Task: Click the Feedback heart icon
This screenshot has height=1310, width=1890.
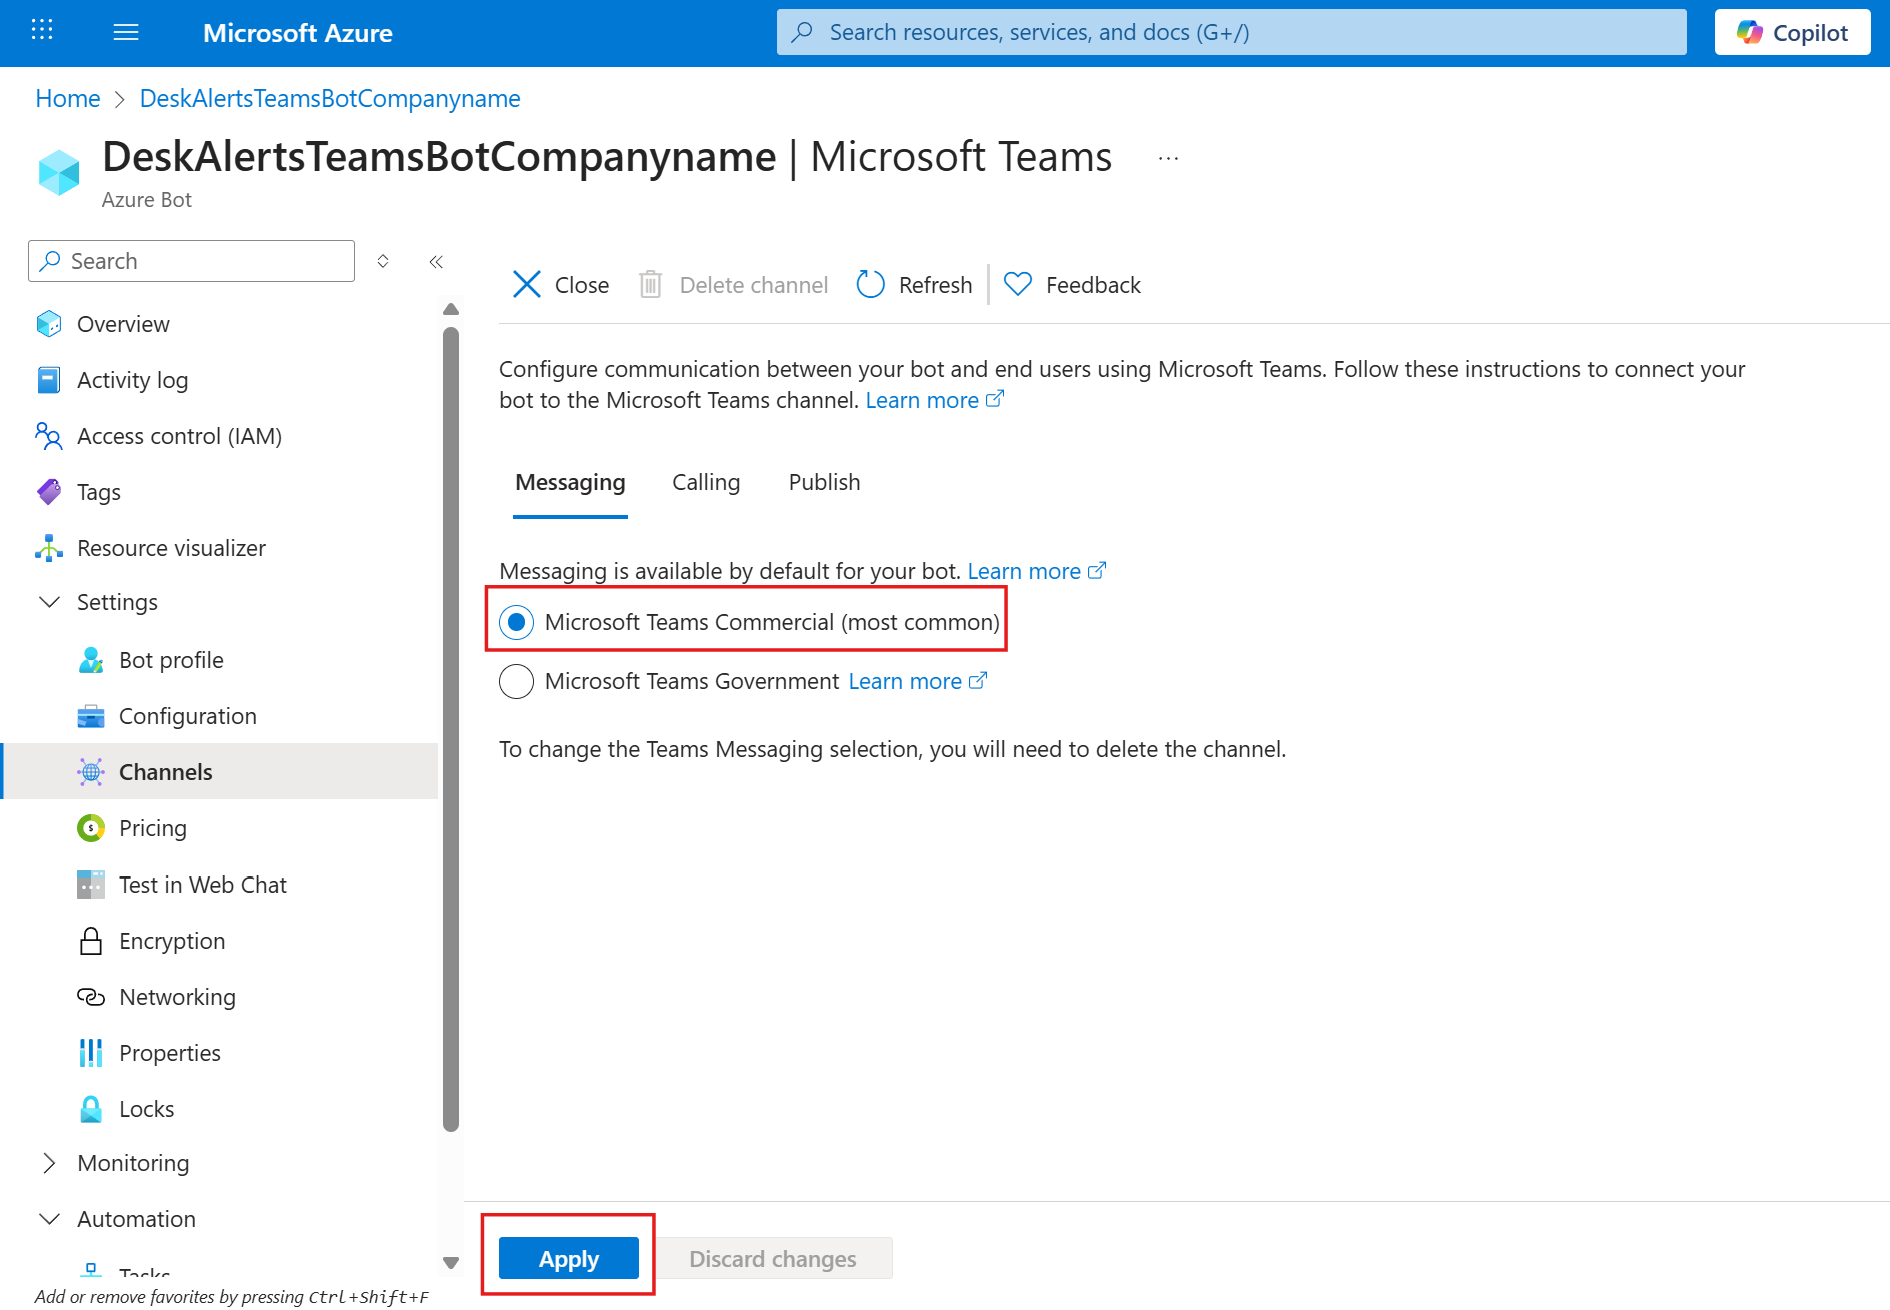Action: 1018,285
